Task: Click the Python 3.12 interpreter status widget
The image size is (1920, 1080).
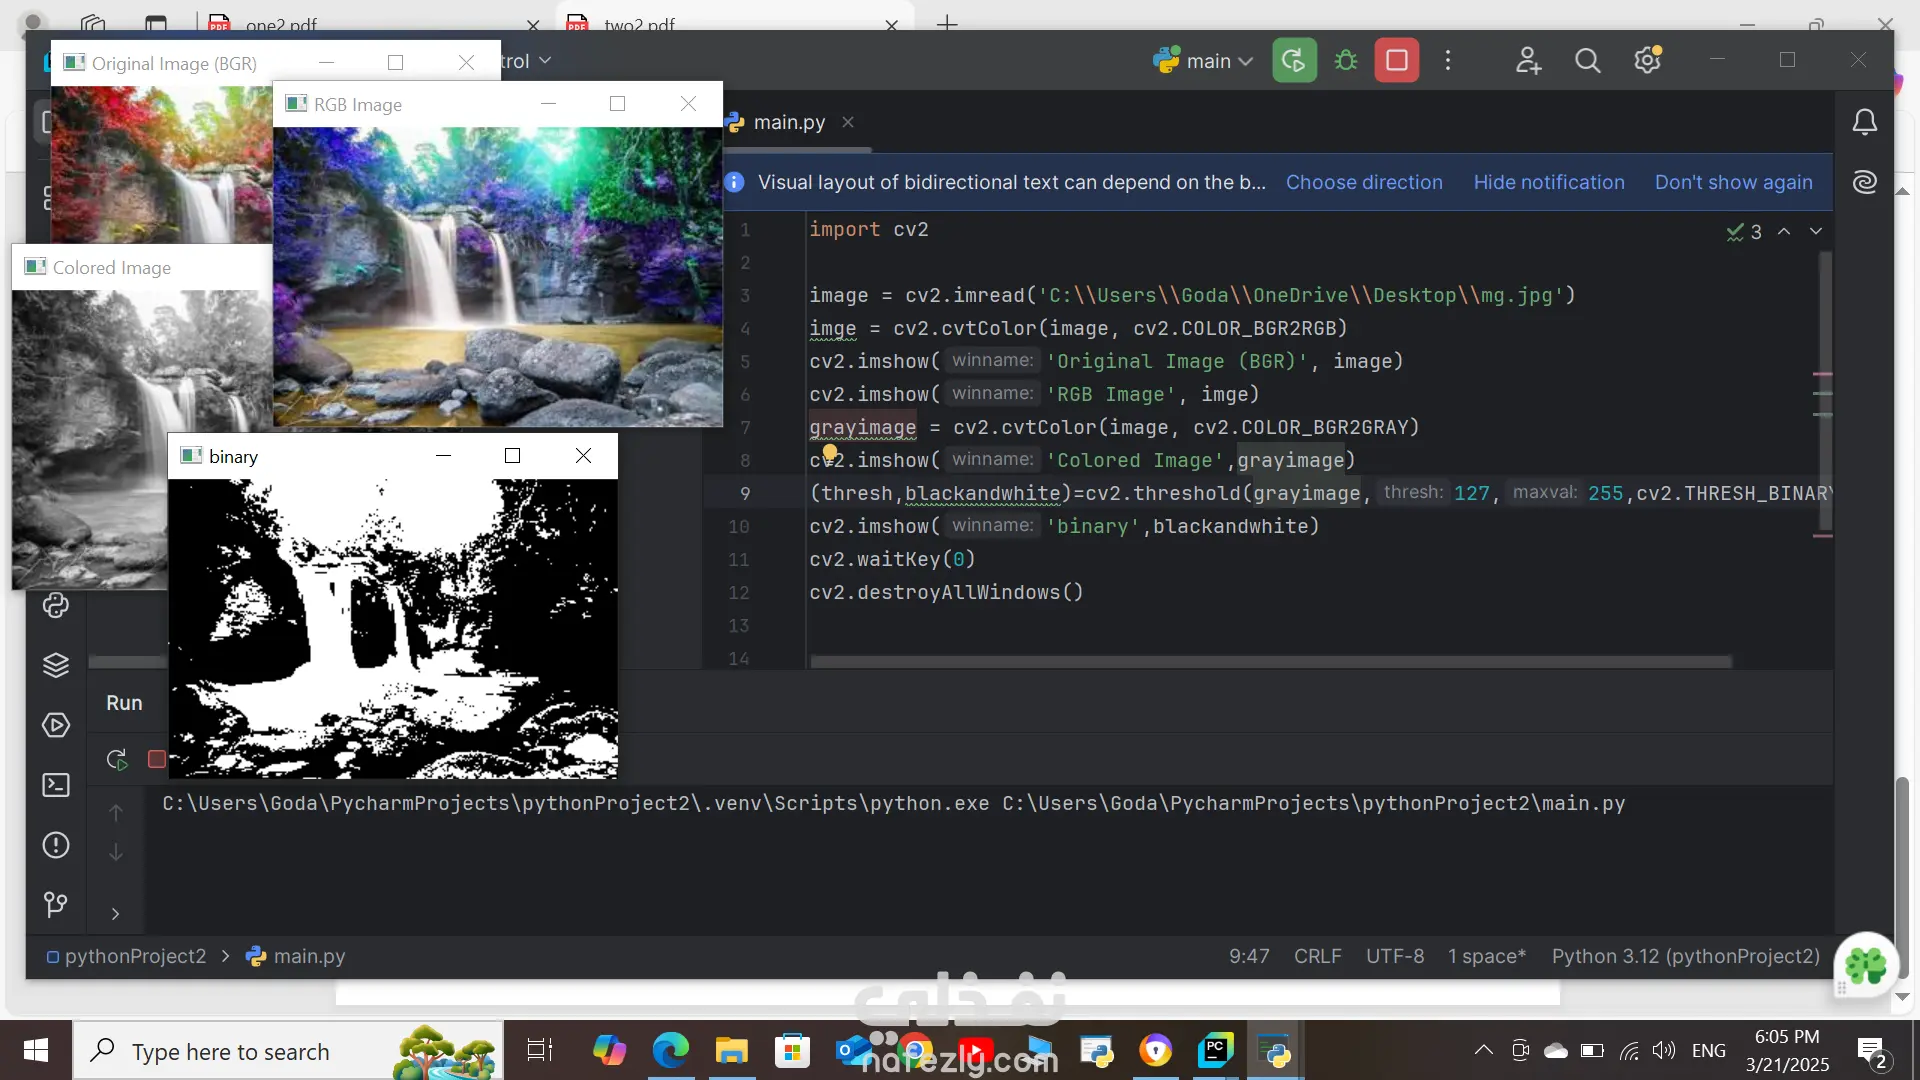Action: tap(1685, 956)
